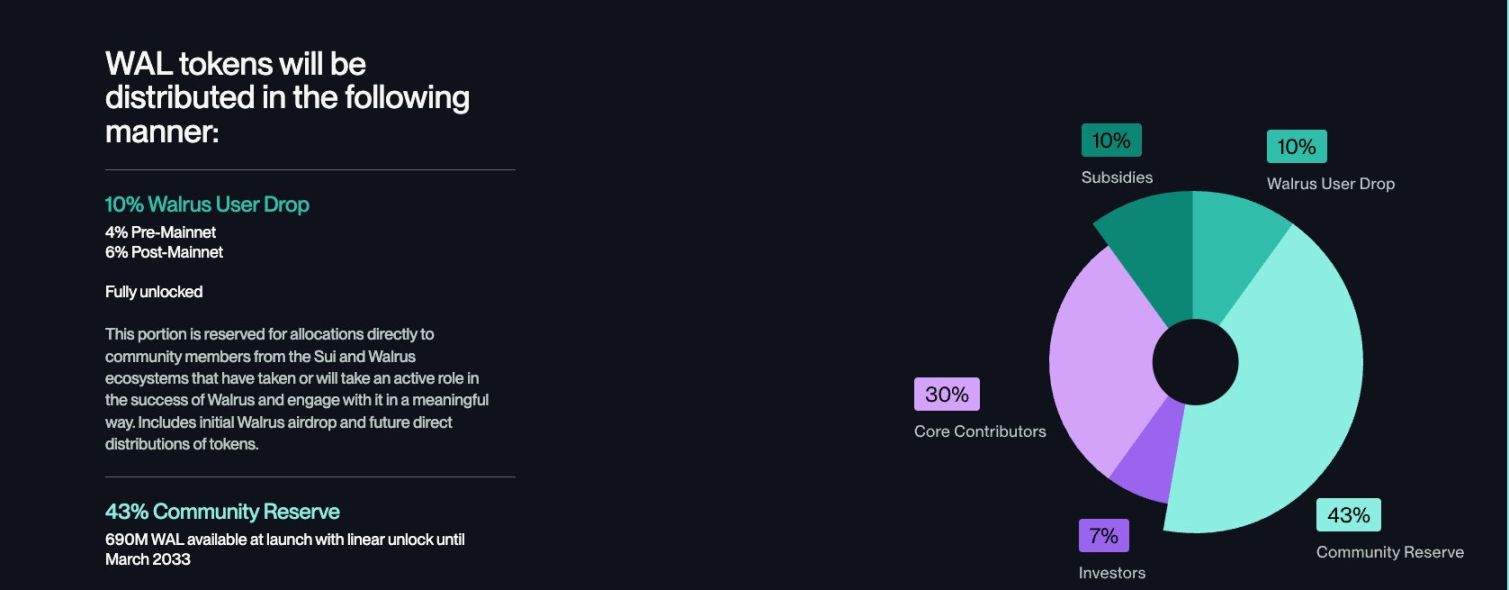Image resolution: width=1509 pixels, height=590 pixels.
Task: Click the 10% Walrus User Drop heading
Action: [207, 204]
